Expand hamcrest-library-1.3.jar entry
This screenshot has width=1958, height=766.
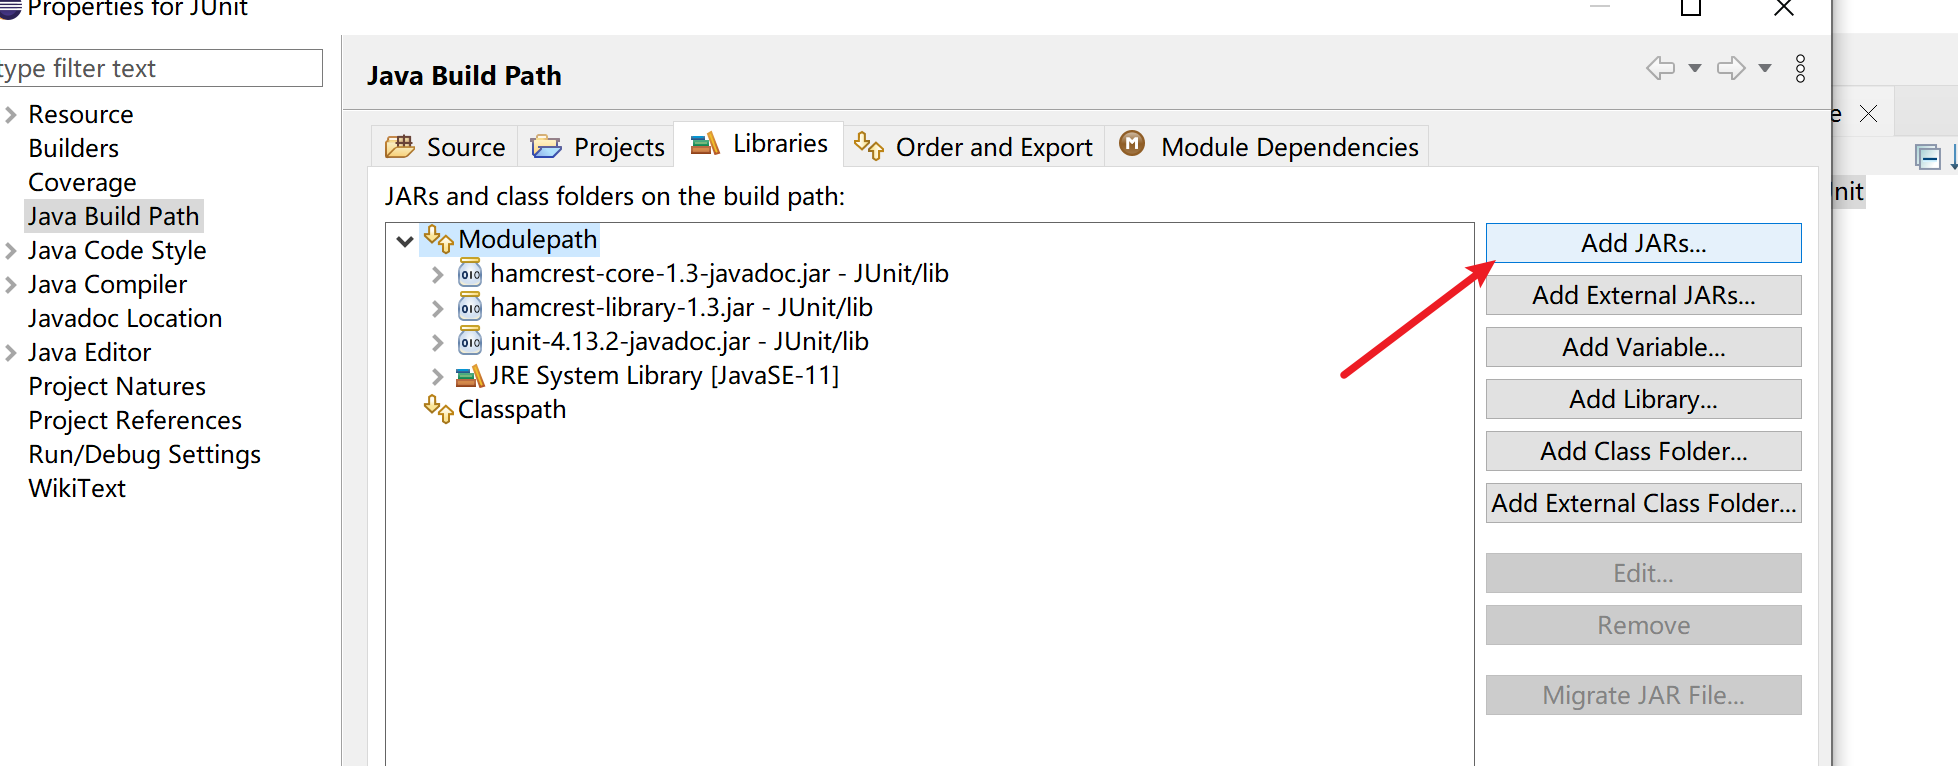pos(437,308)
